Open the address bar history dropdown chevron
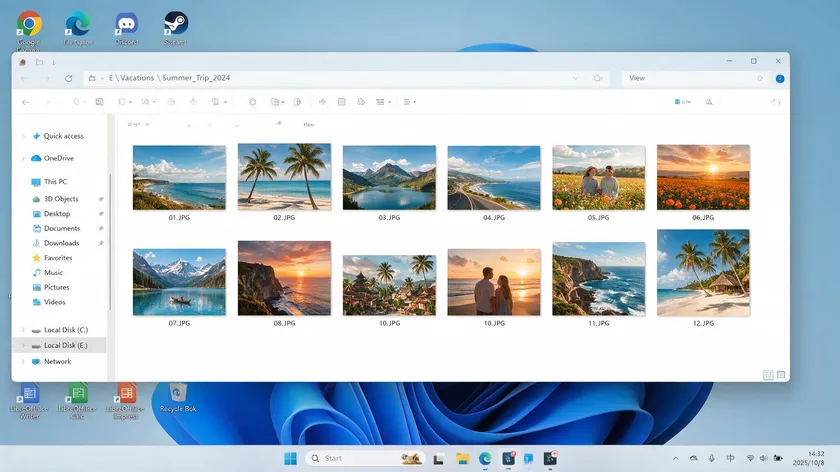This screenshot has width=840, height=472. coord(575,78)
